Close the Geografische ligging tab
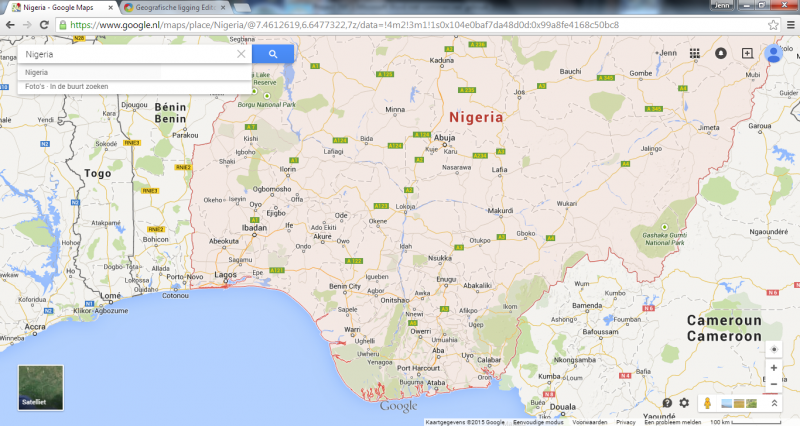Screen dimensions: 800x426 [223, 8]
